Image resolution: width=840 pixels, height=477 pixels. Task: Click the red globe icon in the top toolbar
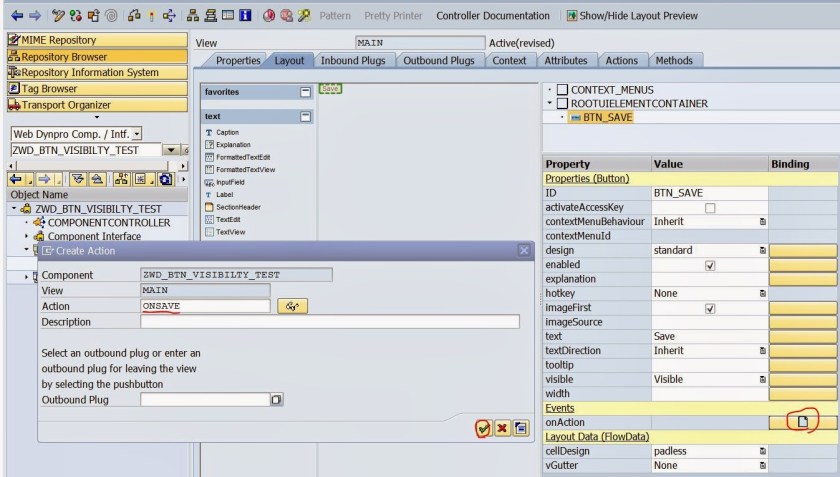(269, 16)
